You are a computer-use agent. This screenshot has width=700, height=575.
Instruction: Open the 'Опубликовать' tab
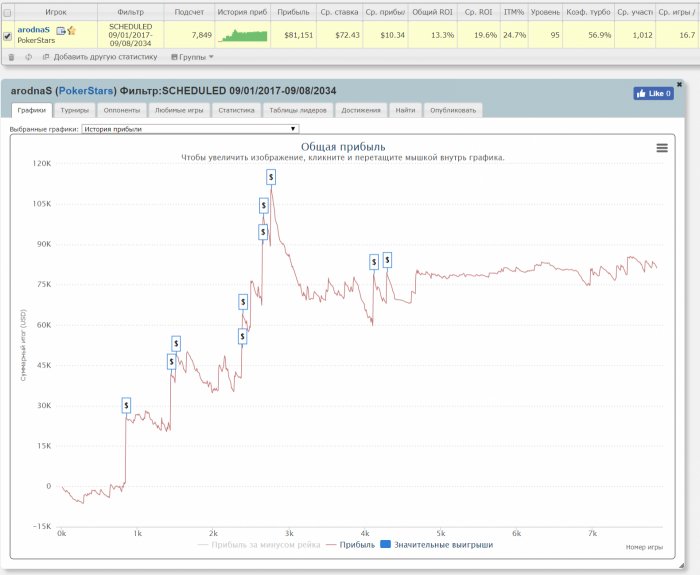coord(453,110)
